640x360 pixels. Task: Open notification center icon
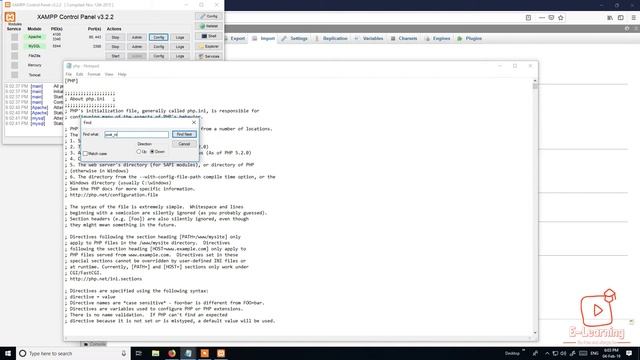[x=629, y=353]
